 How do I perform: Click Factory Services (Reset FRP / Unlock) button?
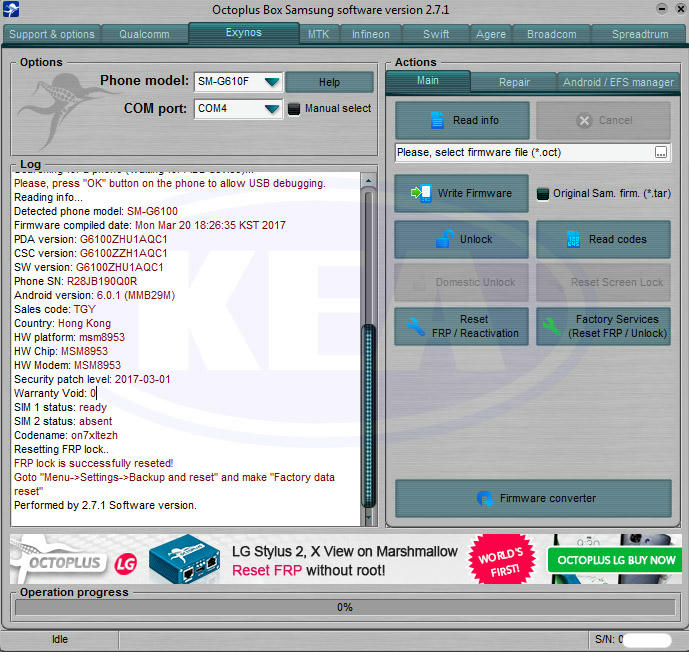(x=603, y=326)
